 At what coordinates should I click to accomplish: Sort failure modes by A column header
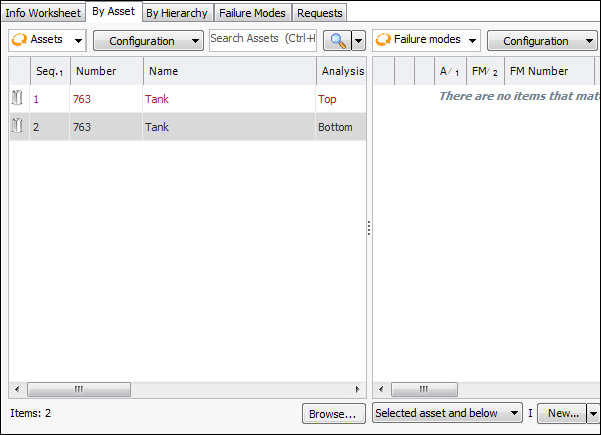(x=450, y=71)
